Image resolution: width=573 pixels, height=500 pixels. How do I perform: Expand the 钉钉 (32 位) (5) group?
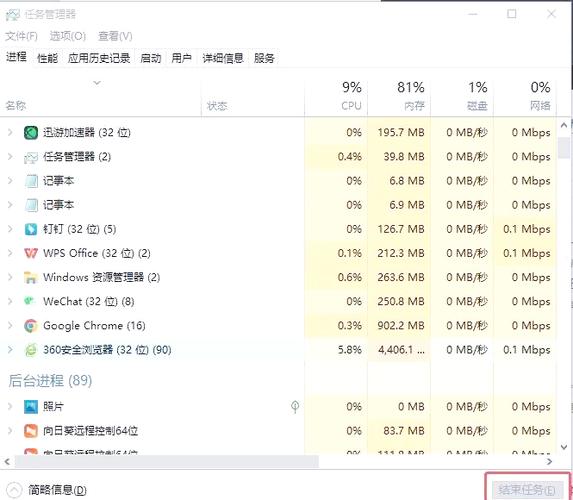pyautogui.click(x=10, y=229)
